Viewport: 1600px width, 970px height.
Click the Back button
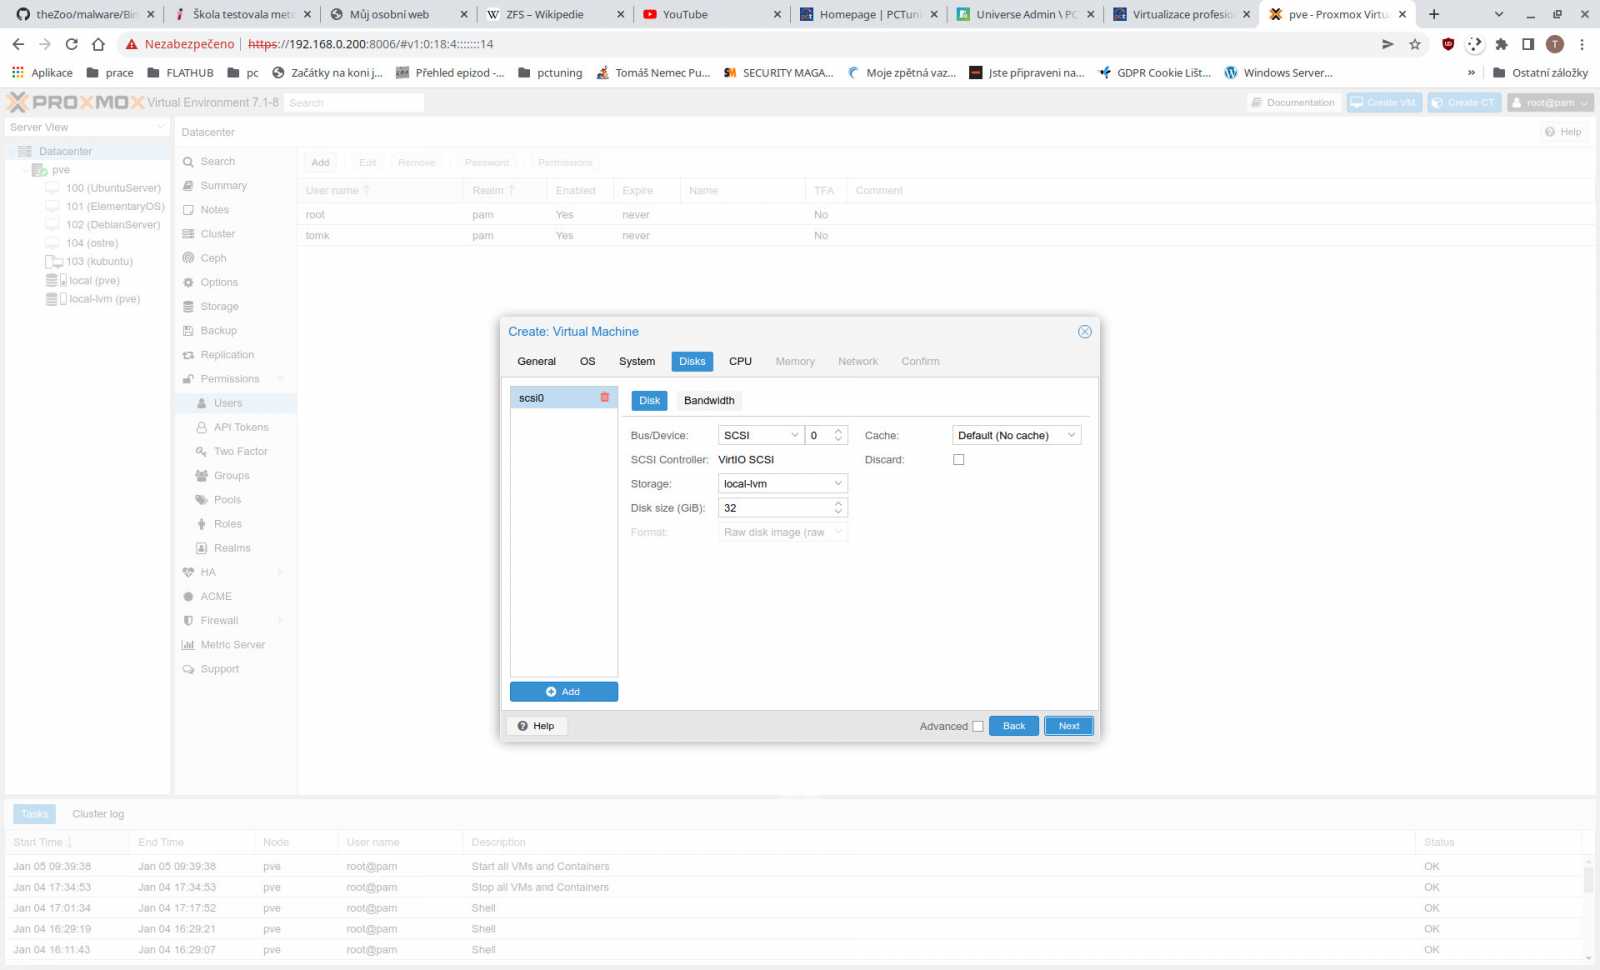click(1014, 726)
